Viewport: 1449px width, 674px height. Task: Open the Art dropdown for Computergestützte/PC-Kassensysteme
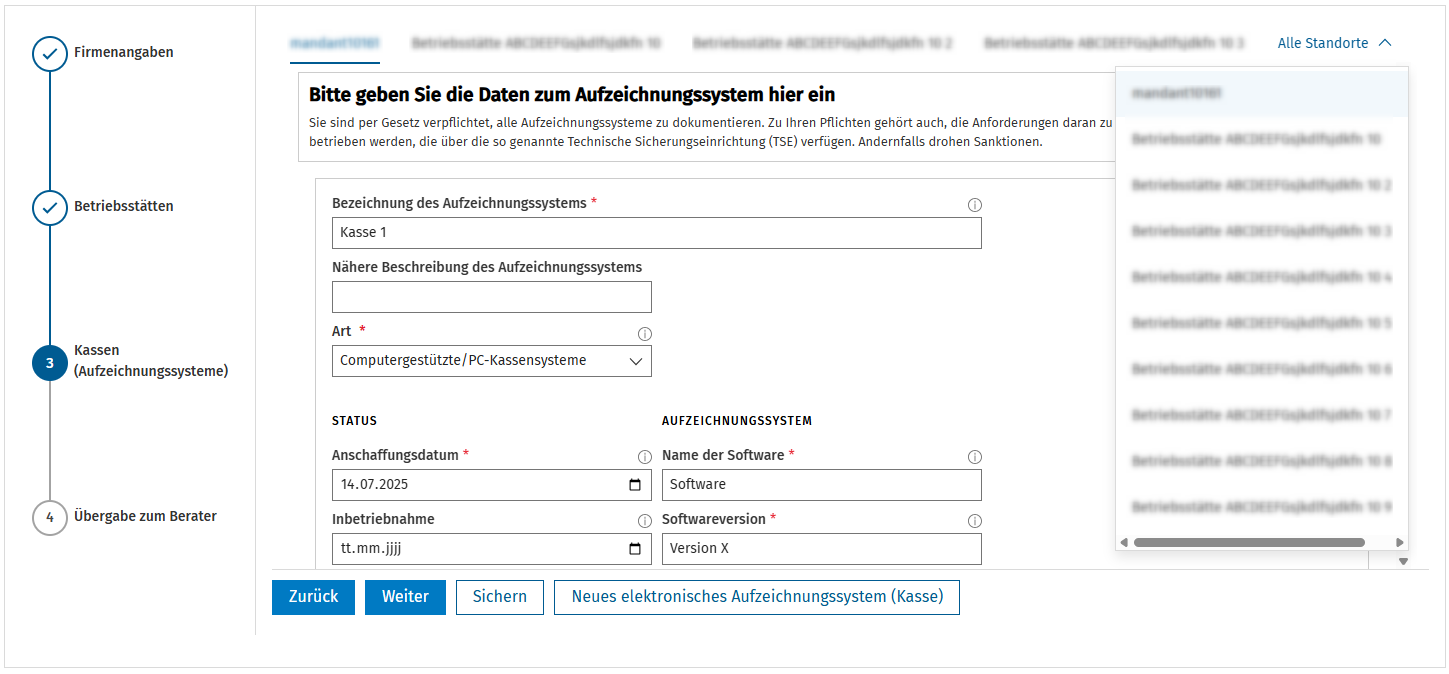(x=492, y=361)
